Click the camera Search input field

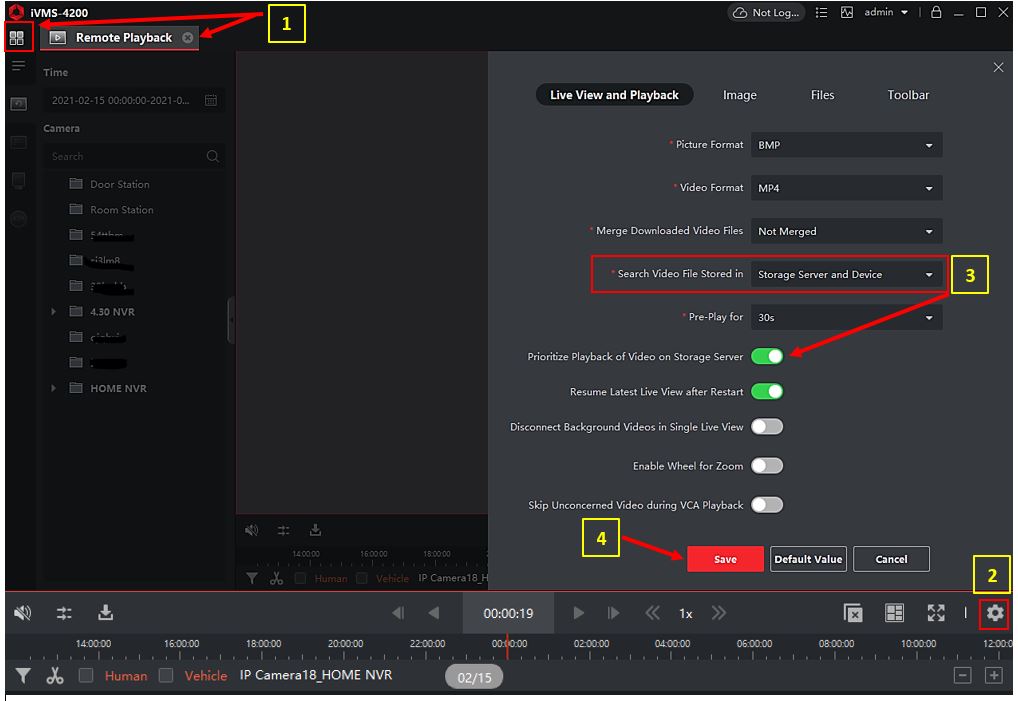pos(125,156)
